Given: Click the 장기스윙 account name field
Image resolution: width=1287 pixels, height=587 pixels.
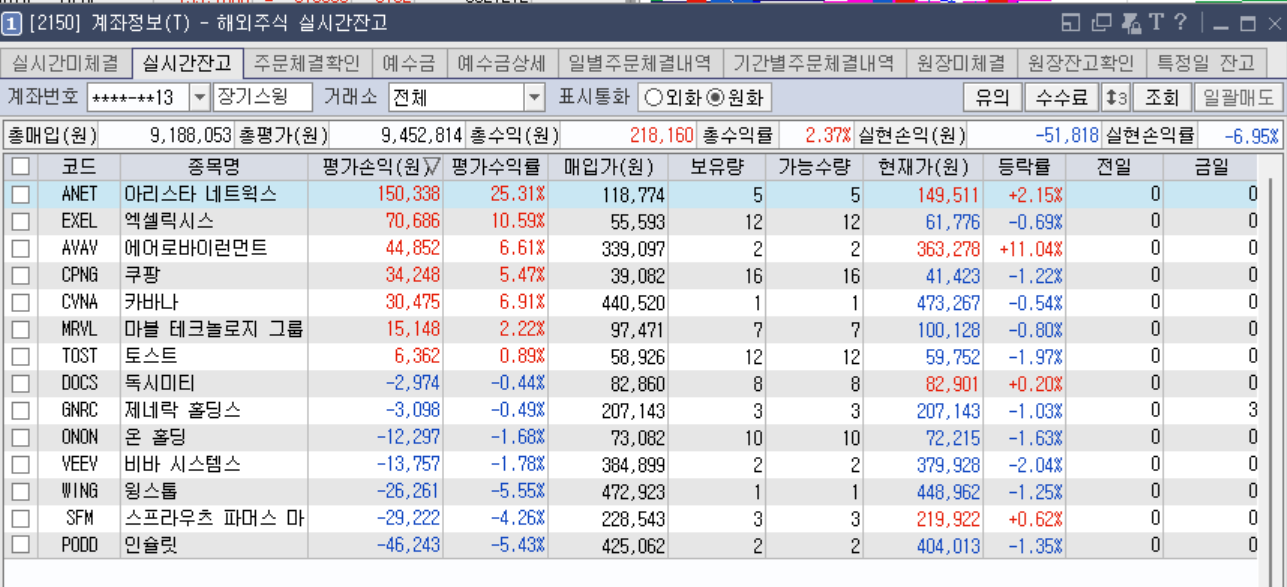Looking at the screenshot, I should (x=263, y=98).
